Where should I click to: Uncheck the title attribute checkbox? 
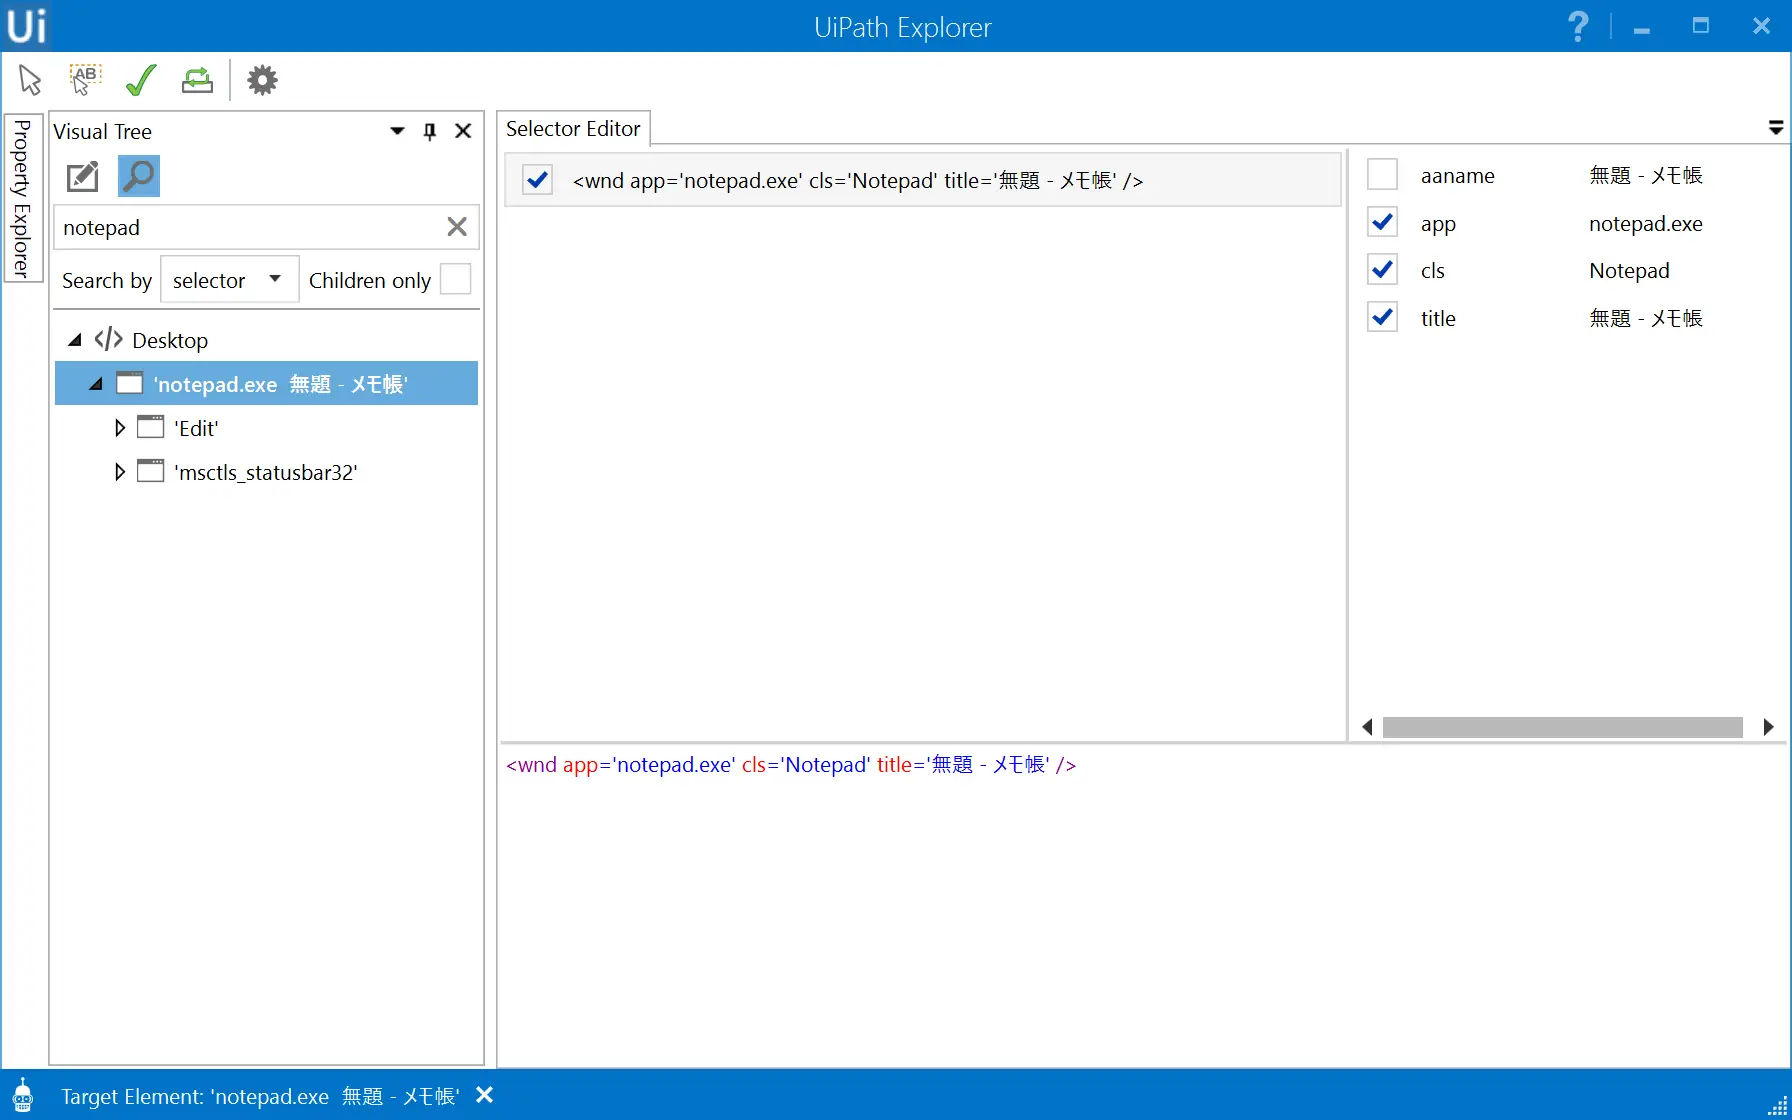click(1382, 318)
